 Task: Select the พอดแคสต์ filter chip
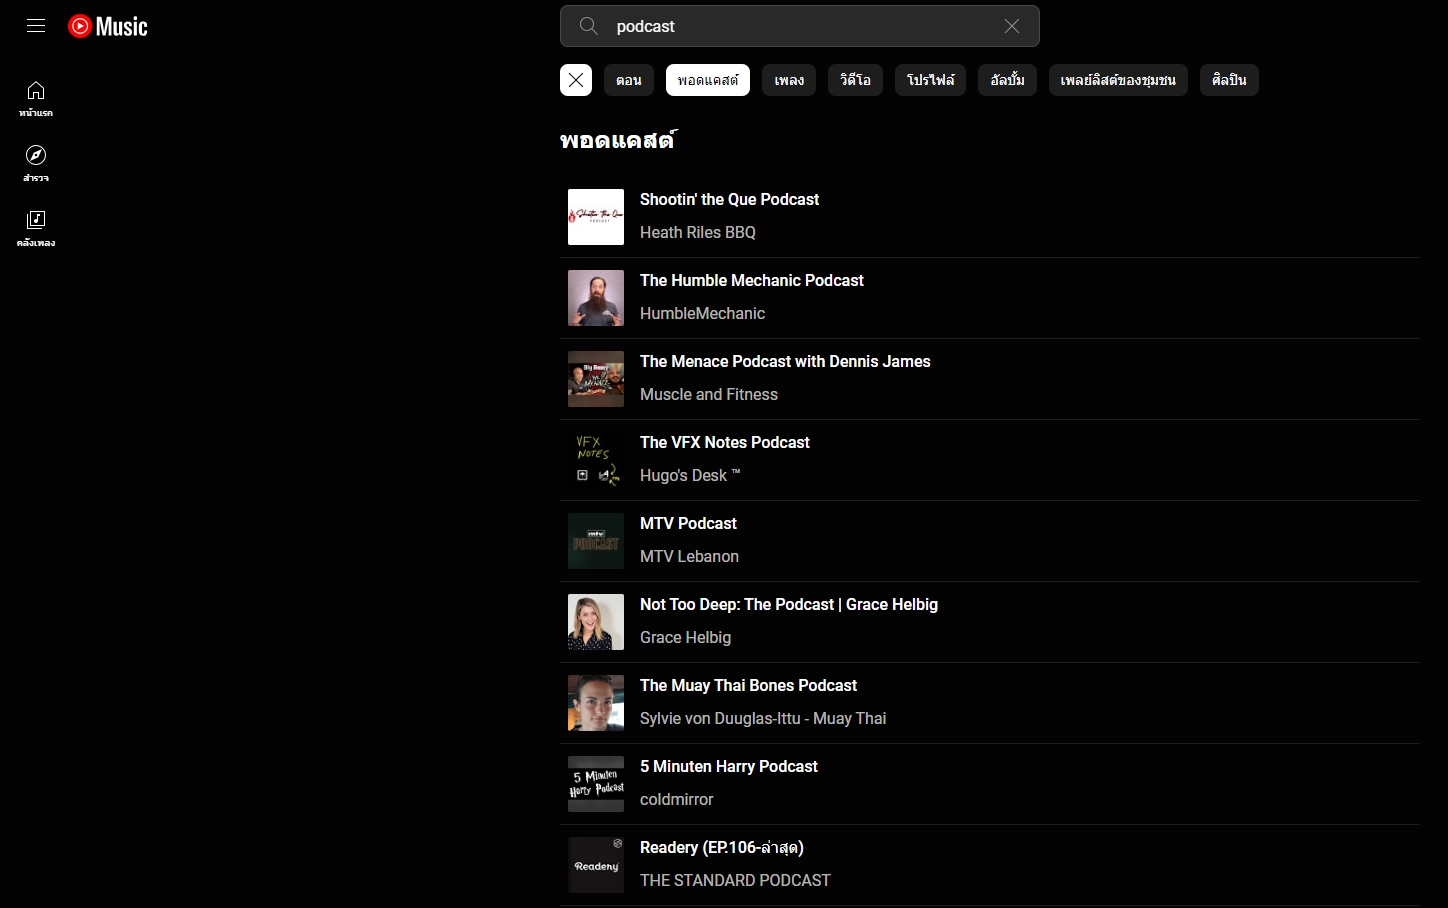coord(708,80)
